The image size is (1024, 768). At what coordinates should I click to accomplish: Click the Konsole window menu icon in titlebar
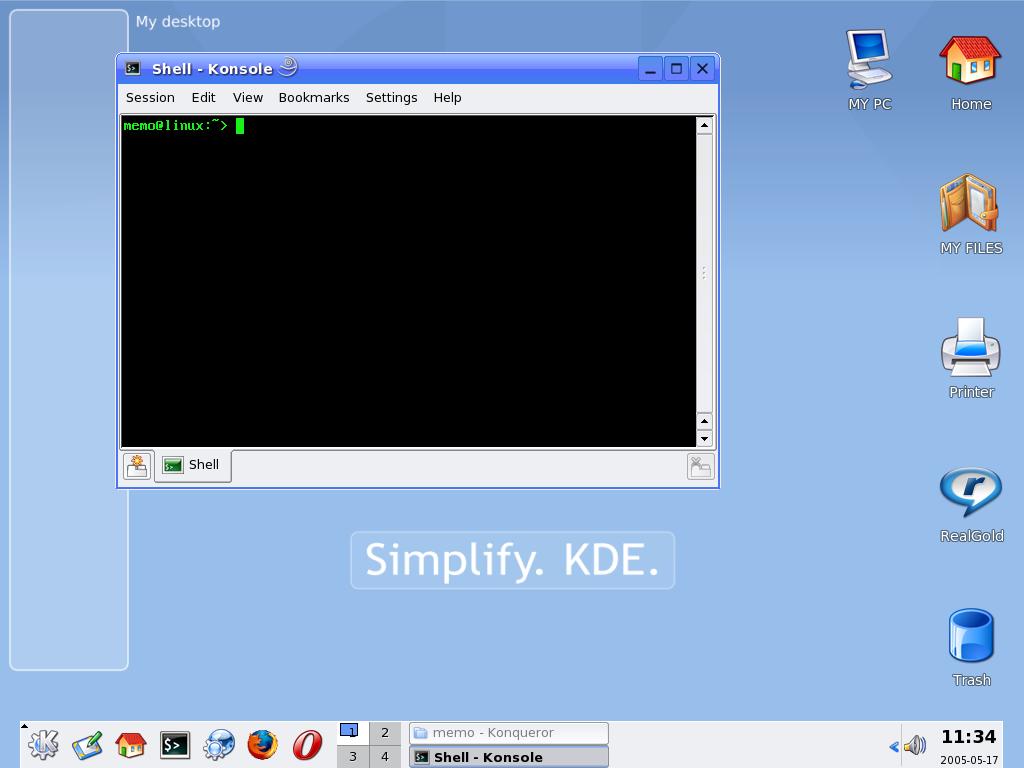[133, 68]
